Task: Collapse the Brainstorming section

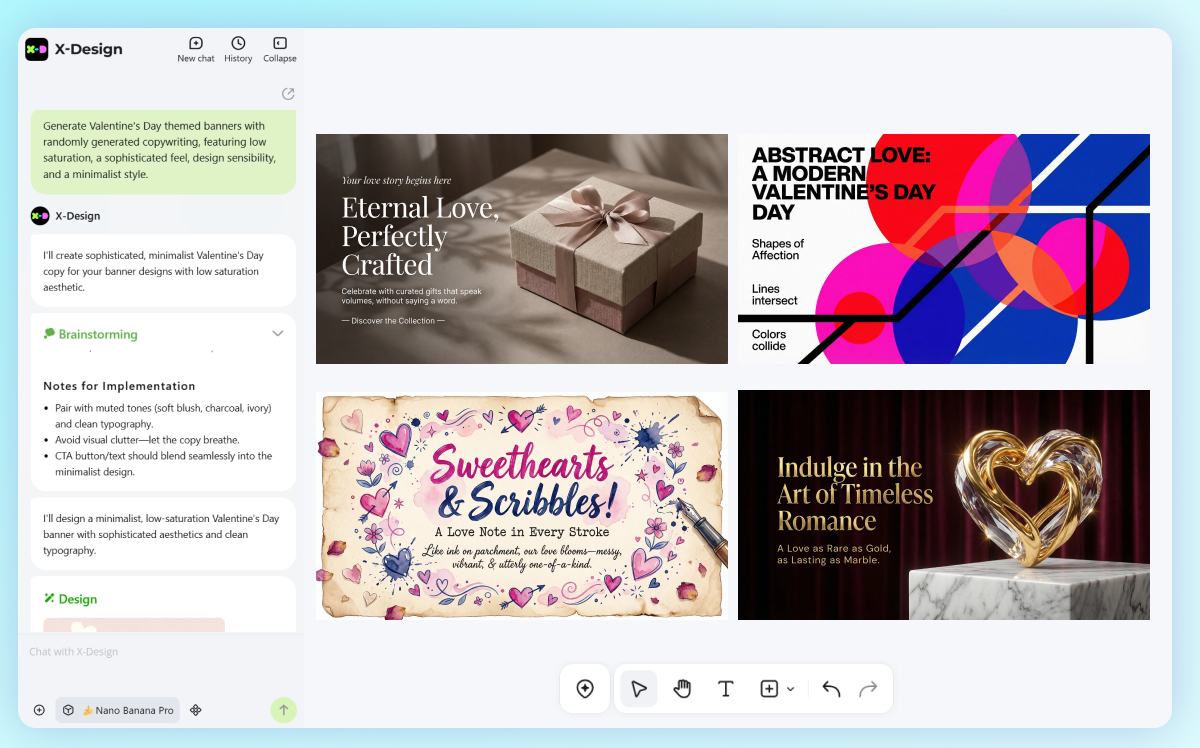Action: [x=278, y=334]
